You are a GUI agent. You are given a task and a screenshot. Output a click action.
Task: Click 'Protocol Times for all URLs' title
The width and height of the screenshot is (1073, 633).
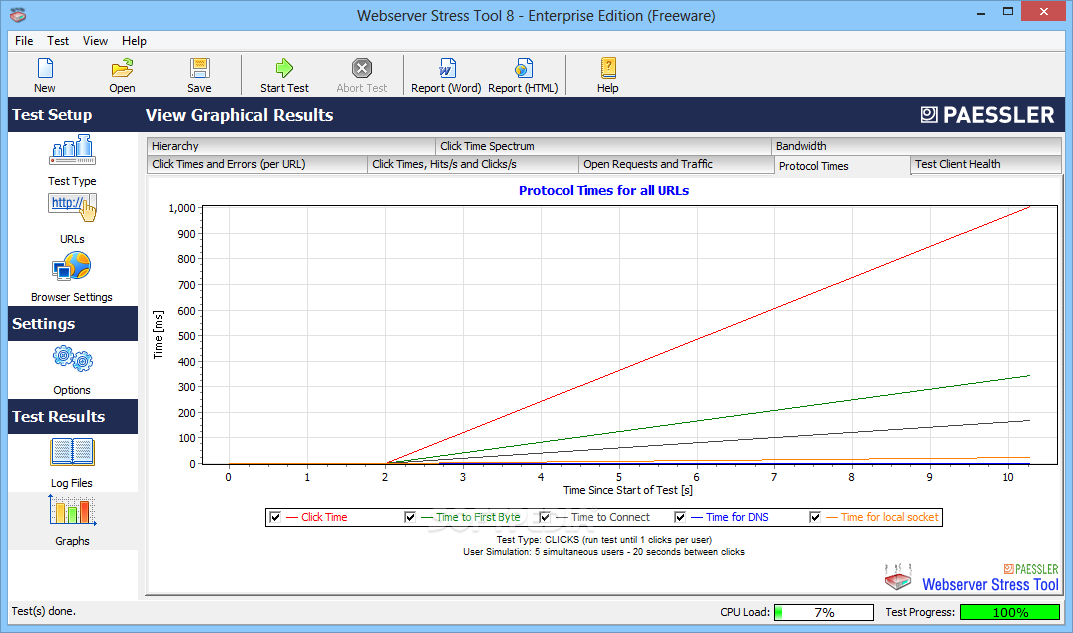point(604,190)
